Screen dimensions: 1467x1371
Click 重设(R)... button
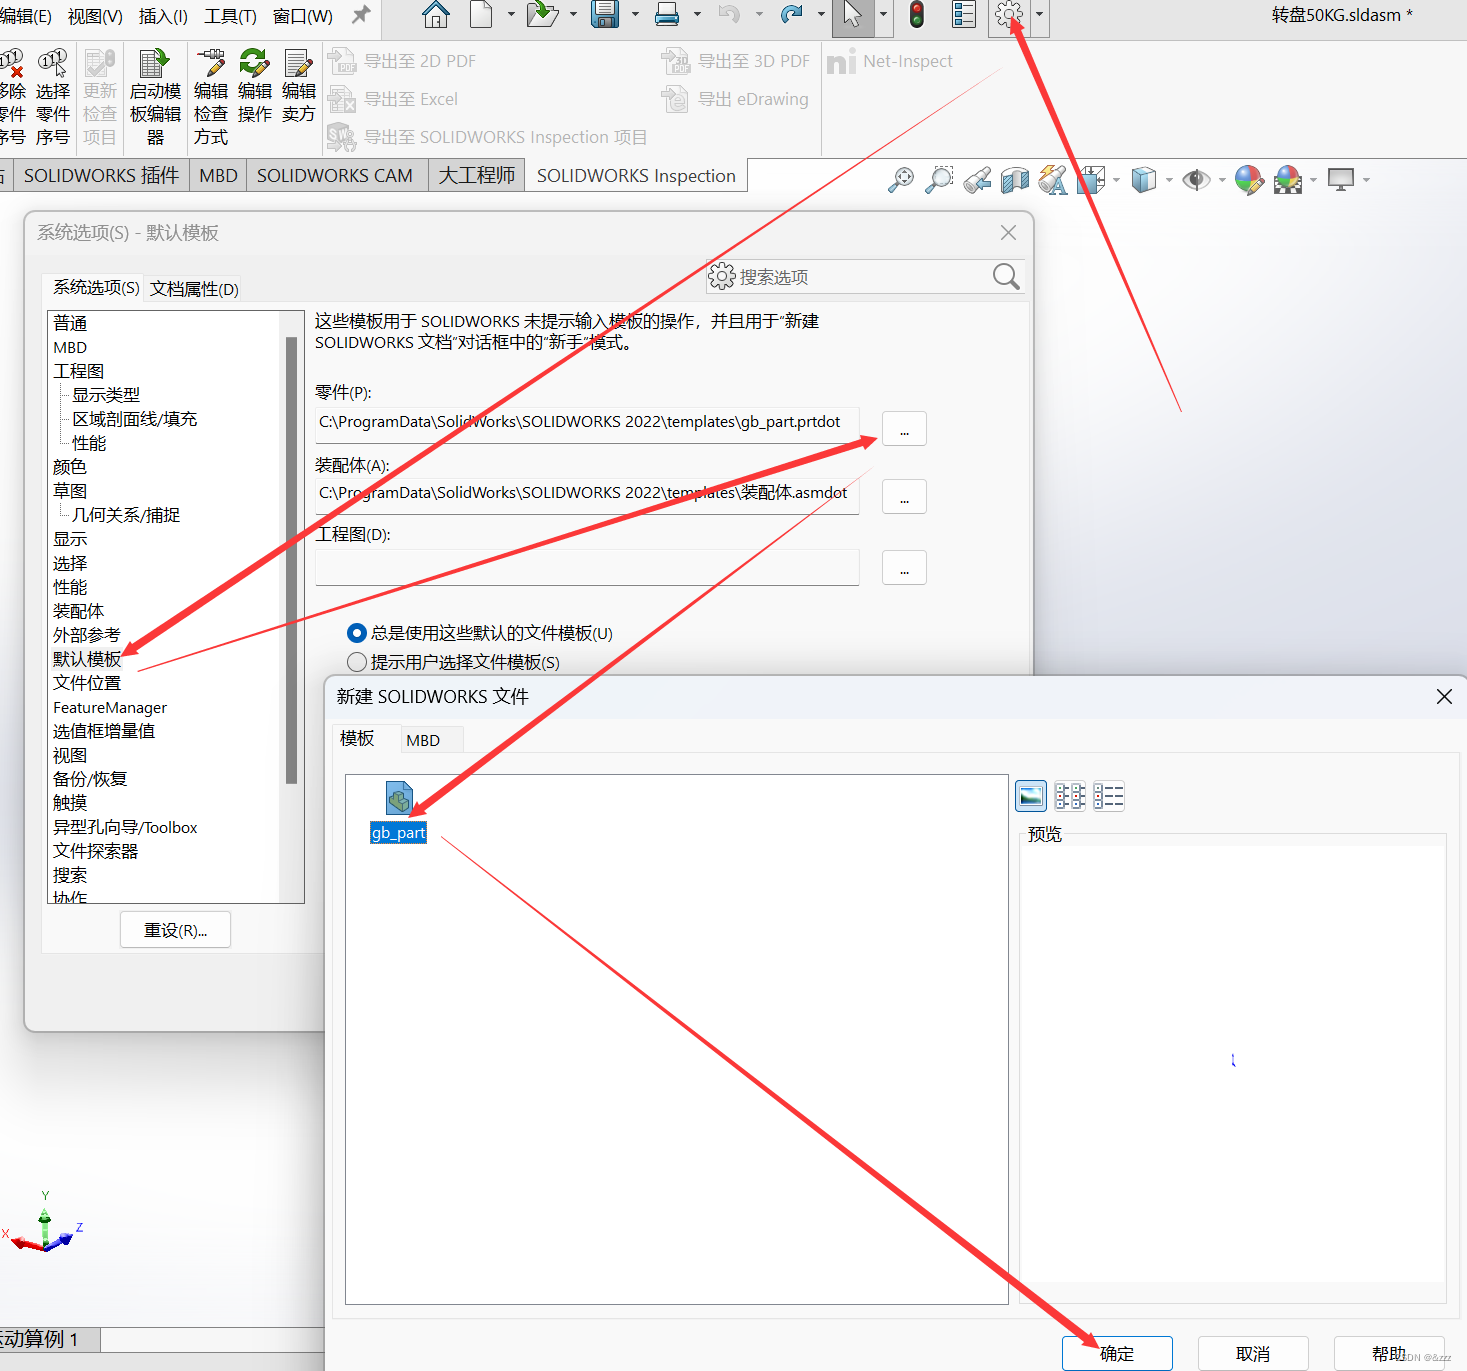tap(175, 930)
